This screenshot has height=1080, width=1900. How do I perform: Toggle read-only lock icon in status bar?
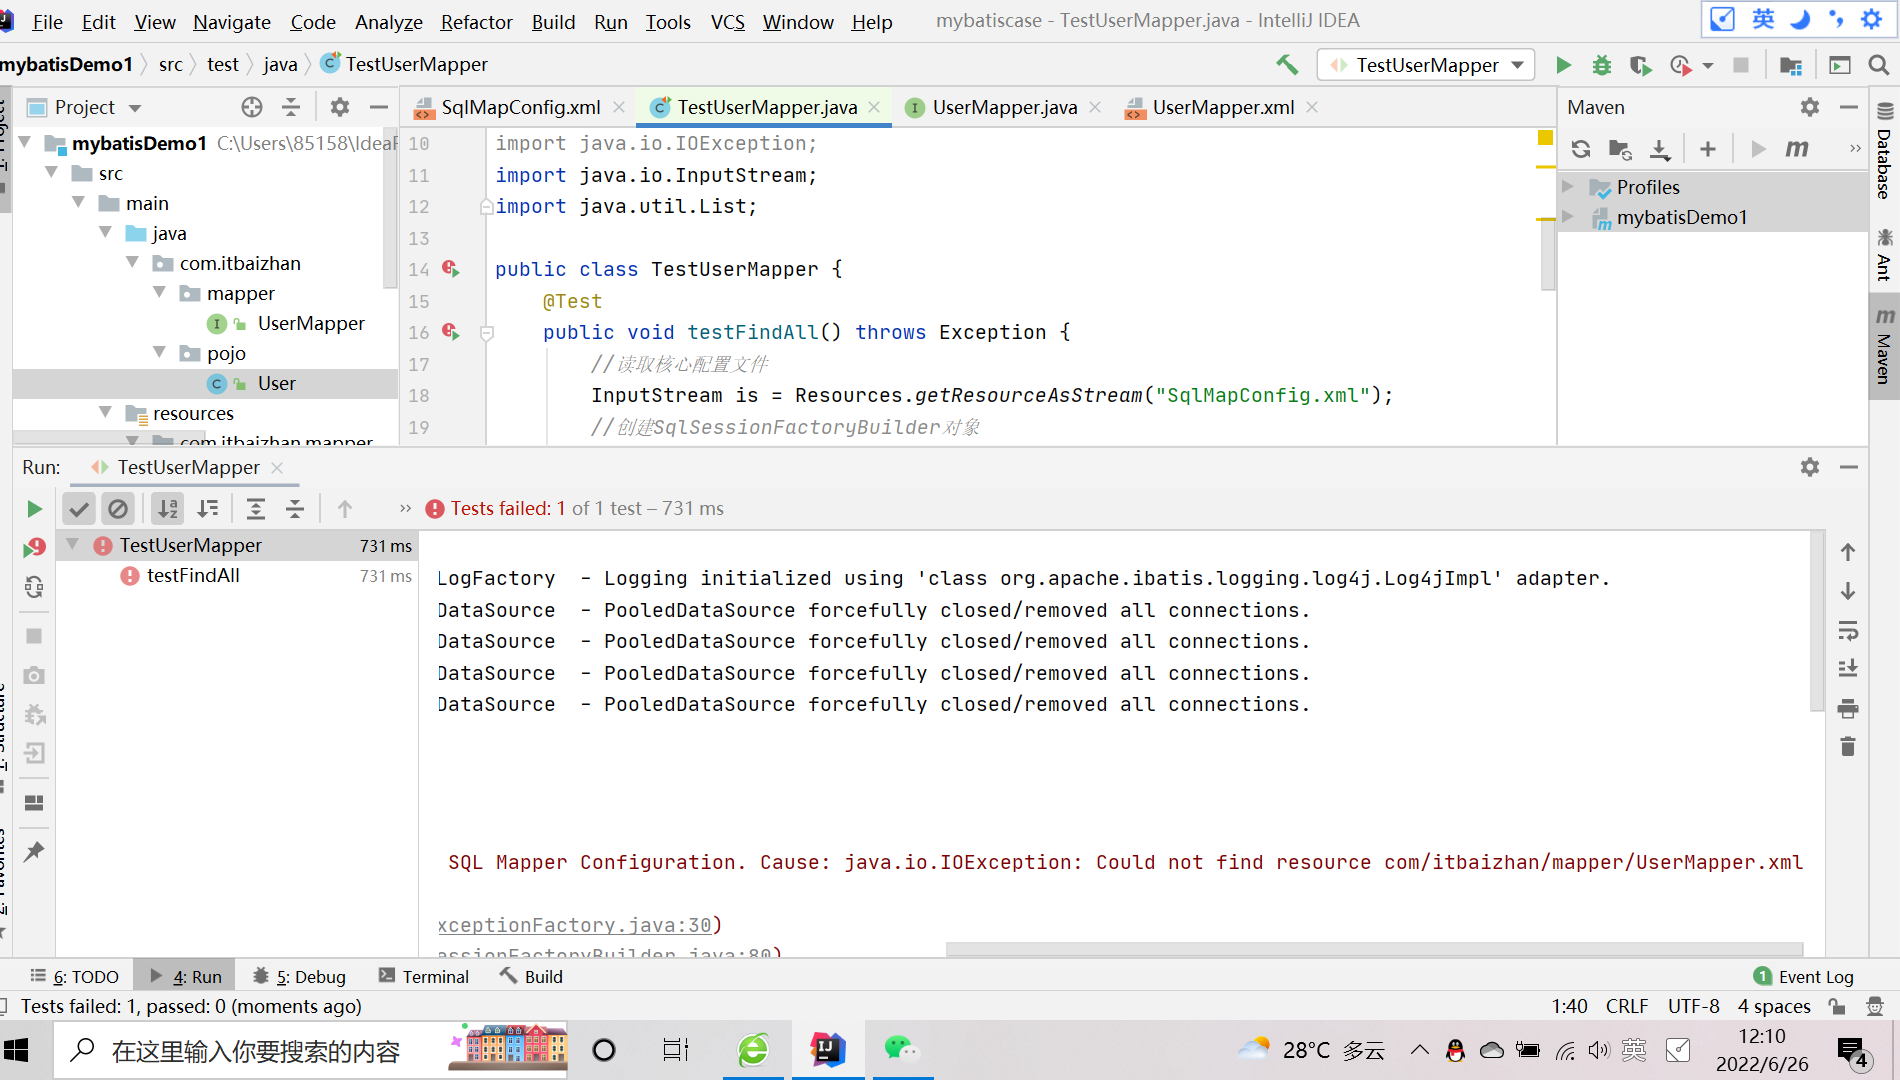pyautogui.click(x=1837, y=1006)
